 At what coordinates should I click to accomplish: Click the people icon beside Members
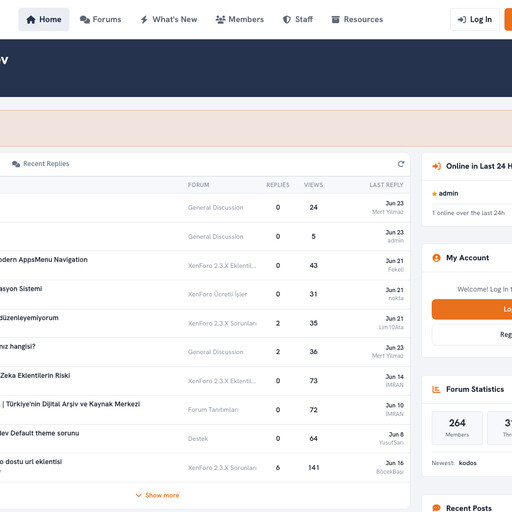[220, 20]
